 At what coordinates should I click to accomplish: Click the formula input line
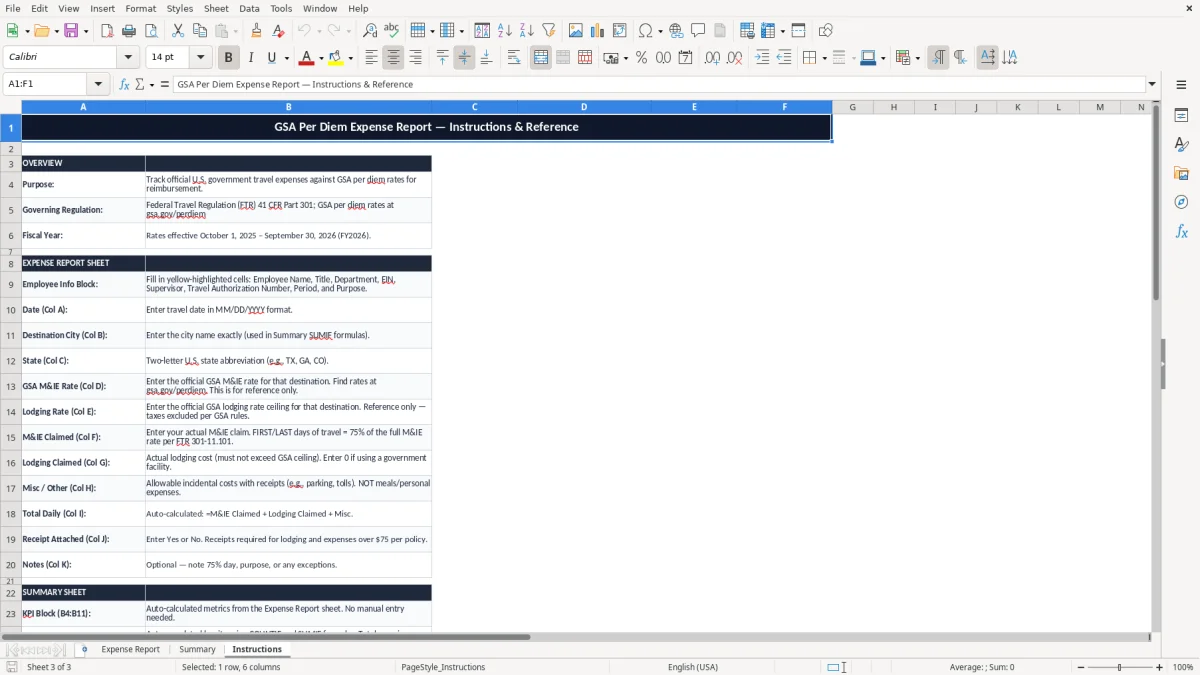659,84
